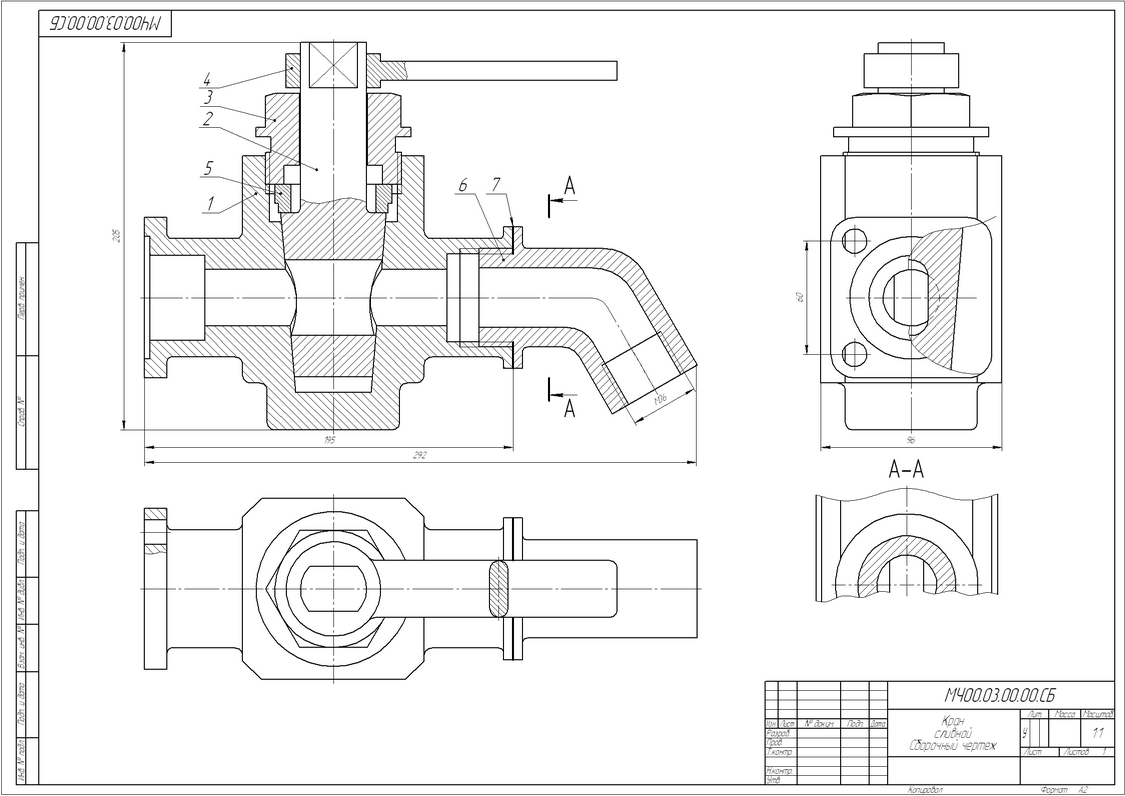
Task: Click the Перв. примен. side cell
Action: coord(22,297)
